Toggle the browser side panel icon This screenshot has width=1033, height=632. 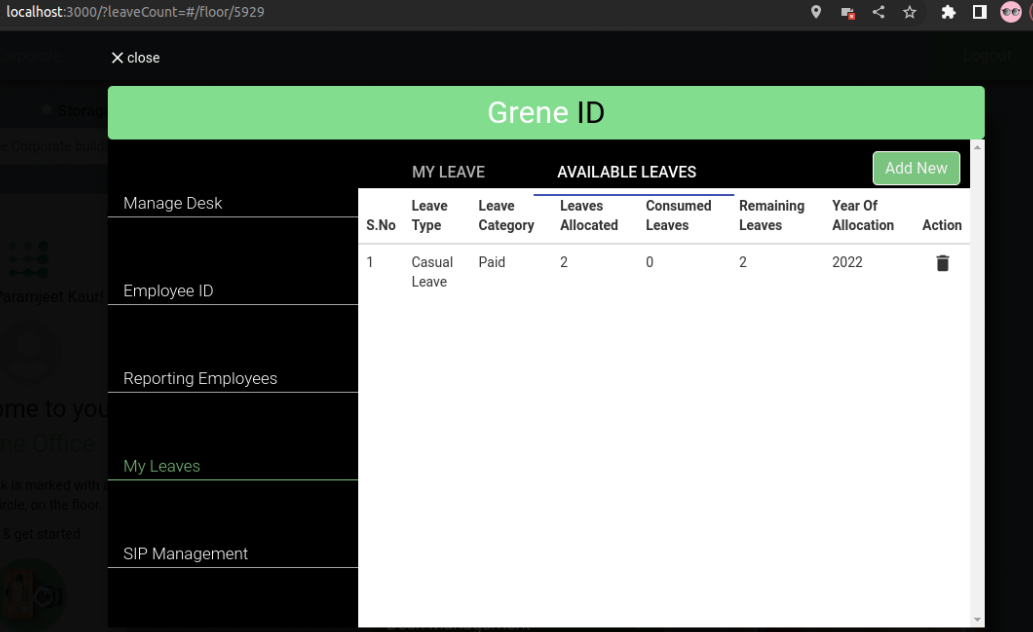[980, 12]
